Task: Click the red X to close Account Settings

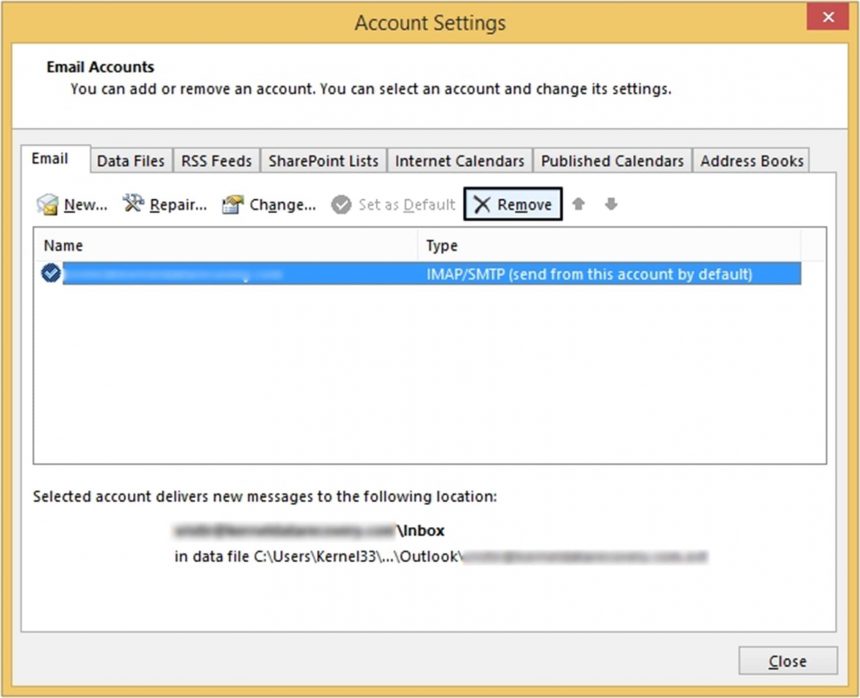Action: click(827, 17)
